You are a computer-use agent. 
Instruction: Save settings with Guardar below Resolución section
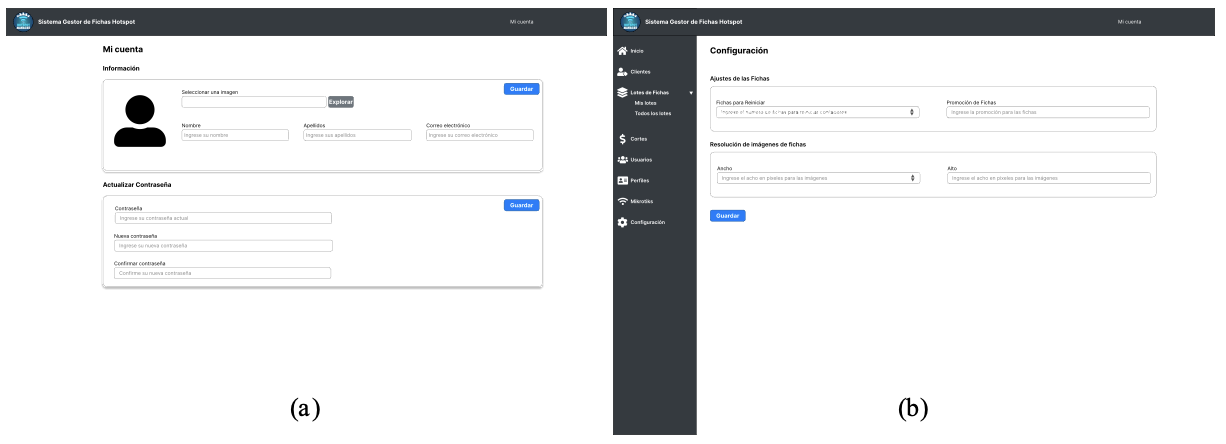[727, 215]
